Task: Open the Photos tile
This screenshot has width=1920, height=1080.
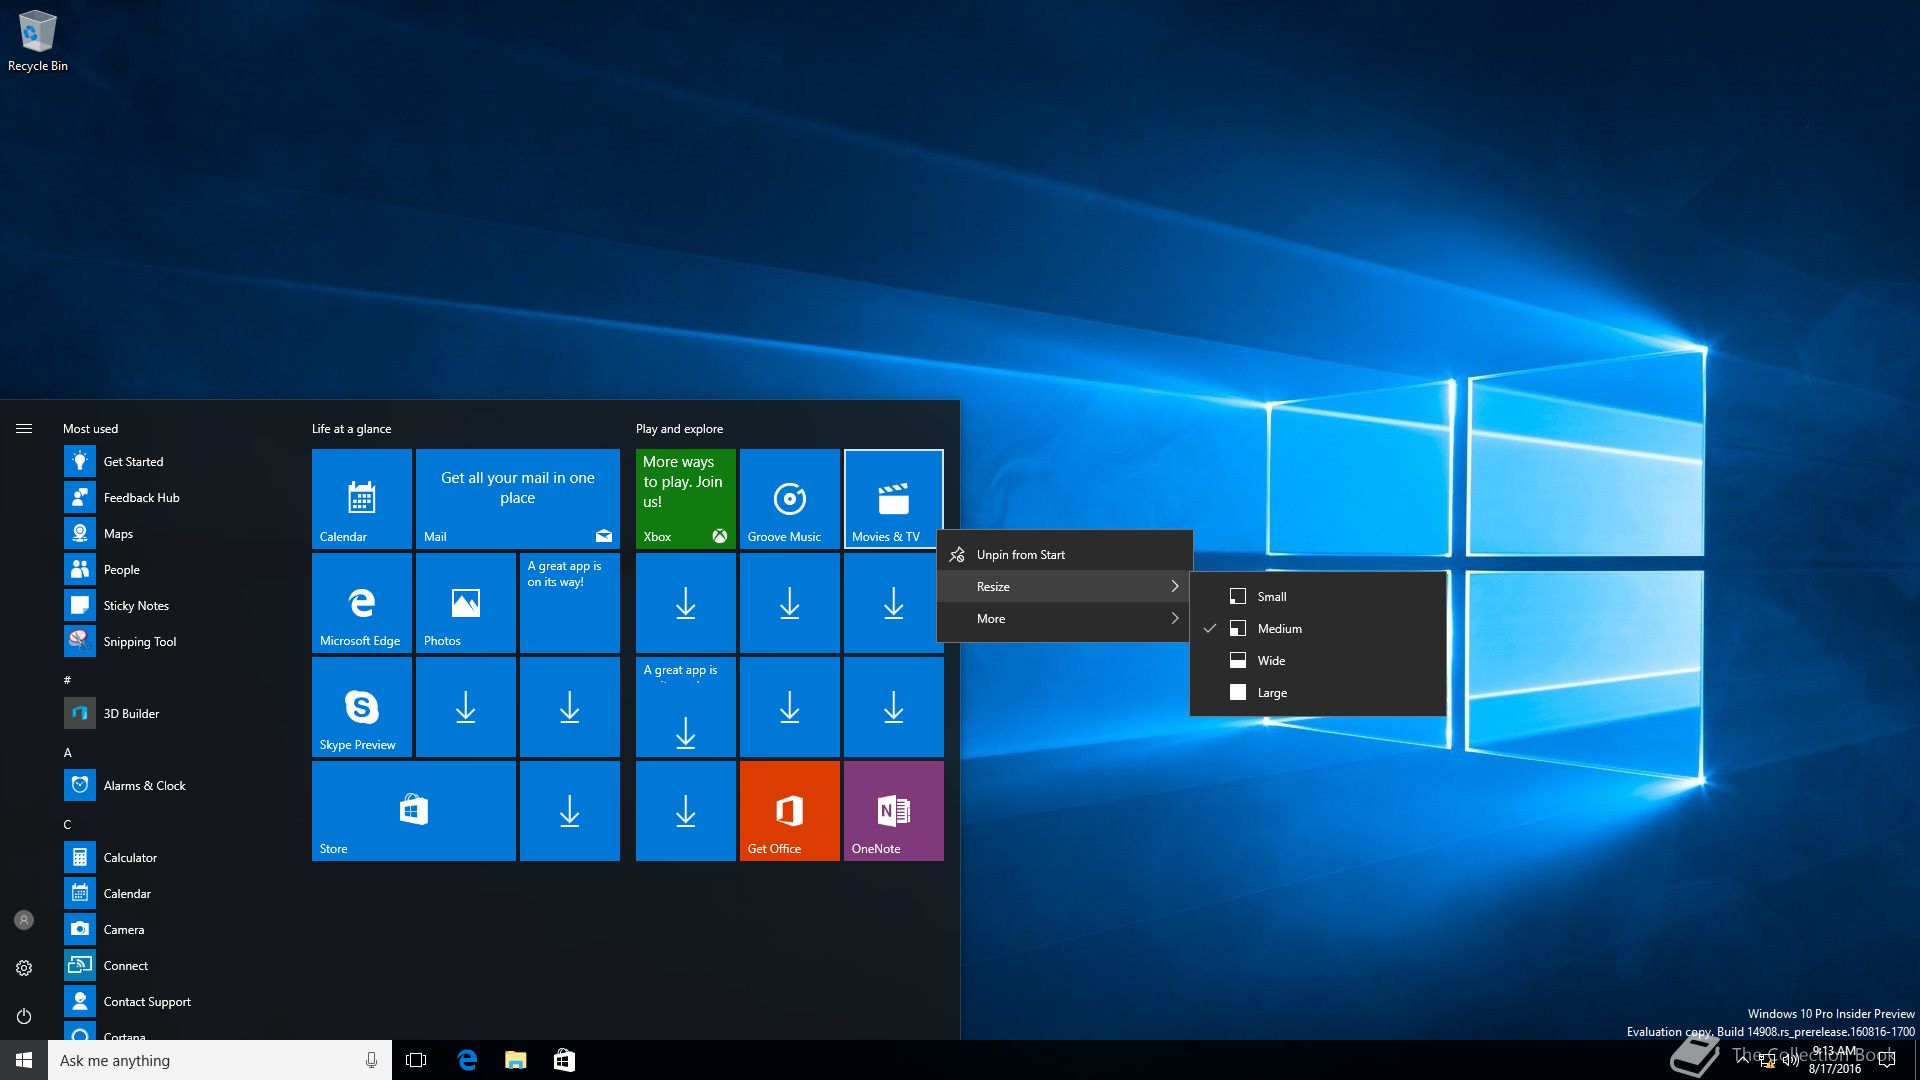Action: (x=466, y=603)
